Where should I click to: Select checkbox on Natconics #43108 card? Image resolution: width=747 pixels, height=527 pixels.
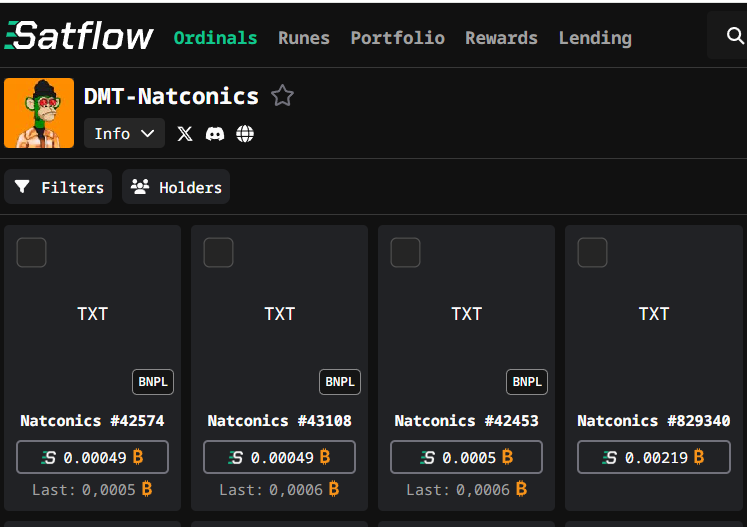218,253
